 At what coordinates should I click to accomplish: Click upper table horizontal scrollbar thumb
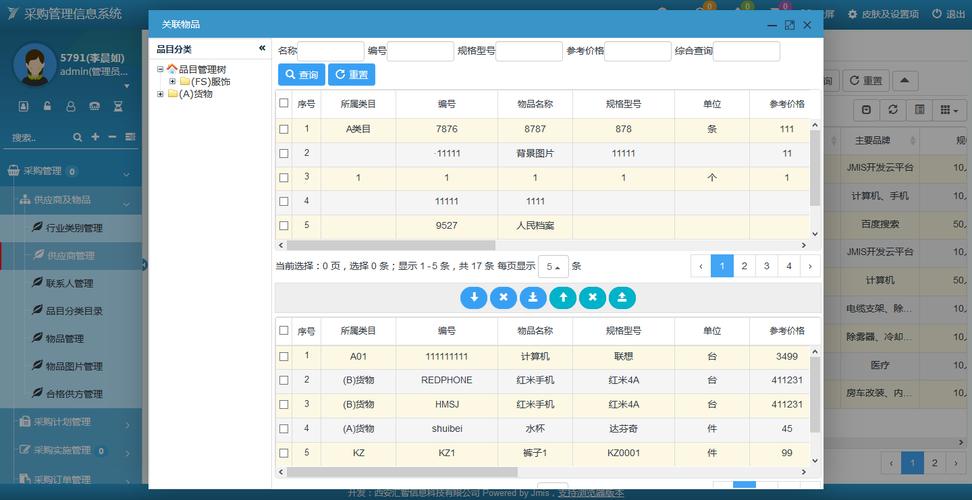coord(391,245)
